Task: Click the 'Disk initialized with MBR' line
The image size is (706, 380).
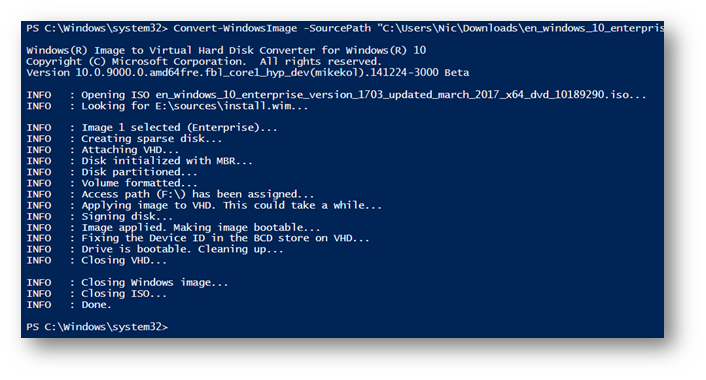Action: [139, 161]
